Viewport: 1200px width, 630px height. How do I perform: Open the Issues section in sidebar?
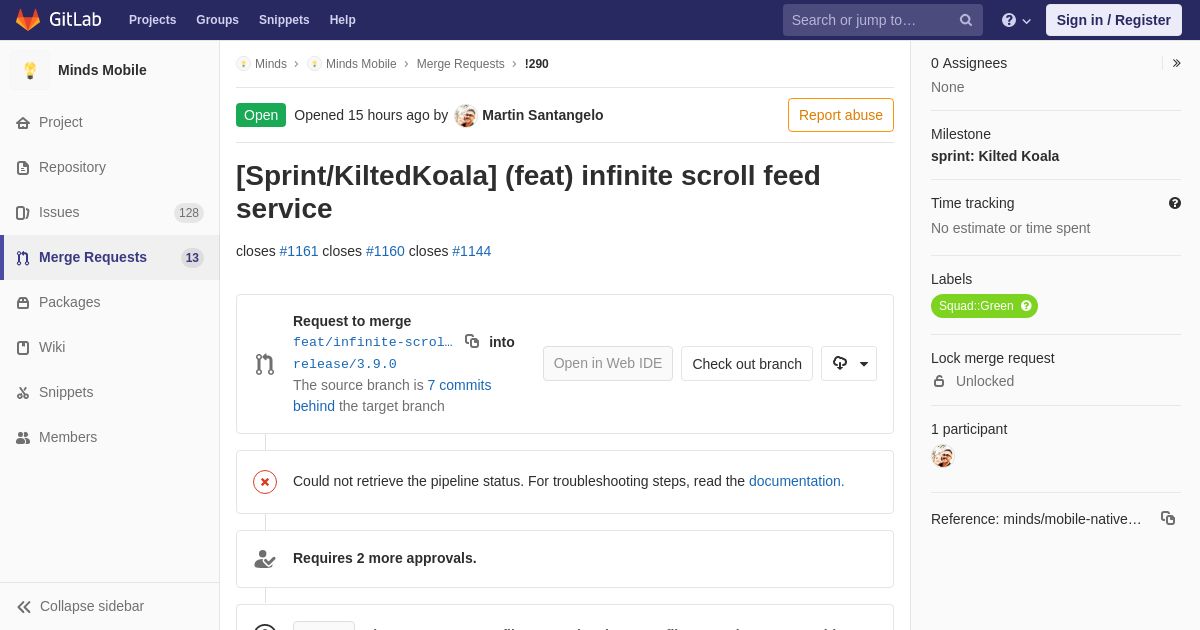point(59,212)
